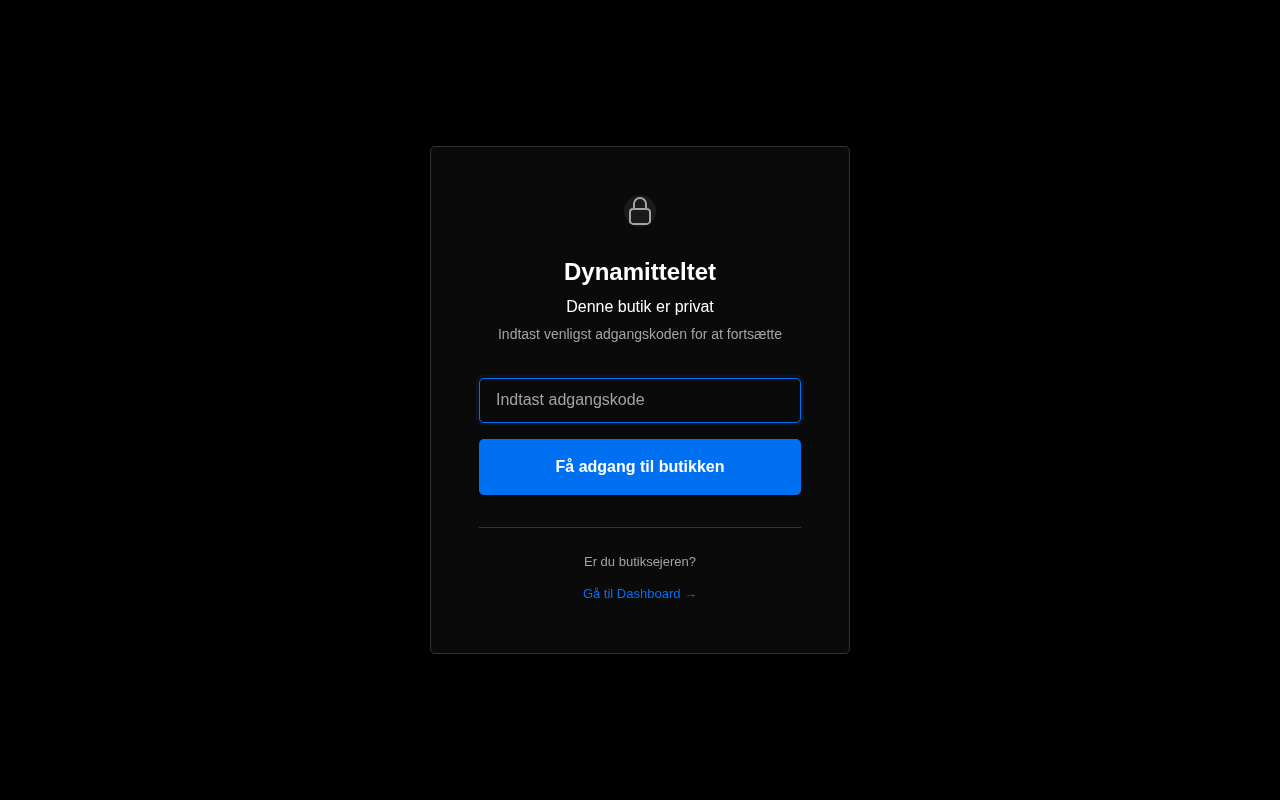Click the placeholder text Indtast adgangskode
Viewport: 1280px width, 800px height.
570,400
